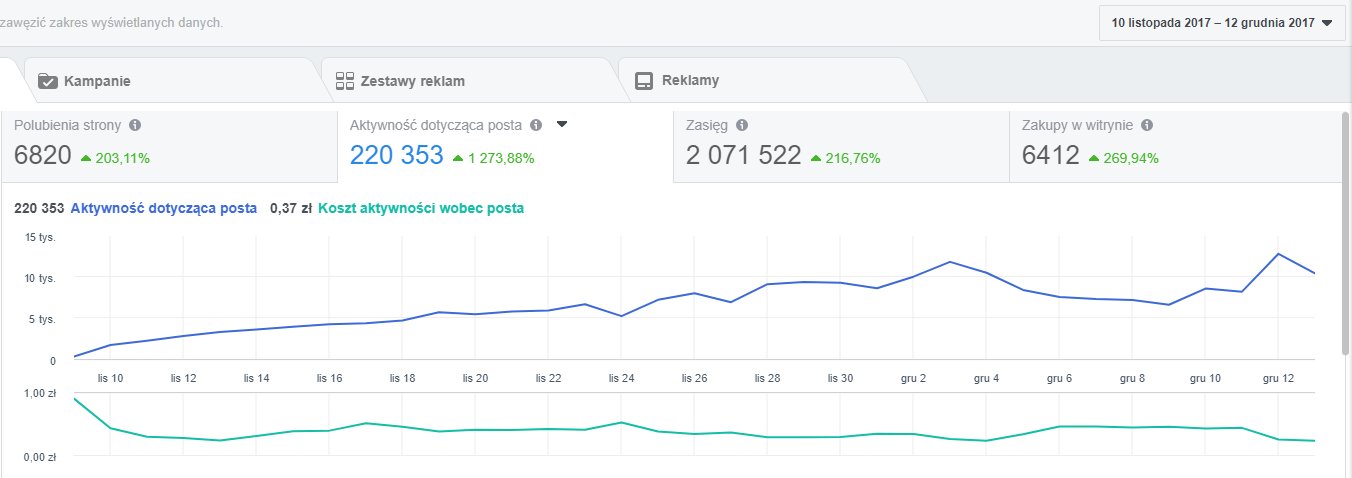Click the Reklamy tab's ad icon

(x=644, y=81)
